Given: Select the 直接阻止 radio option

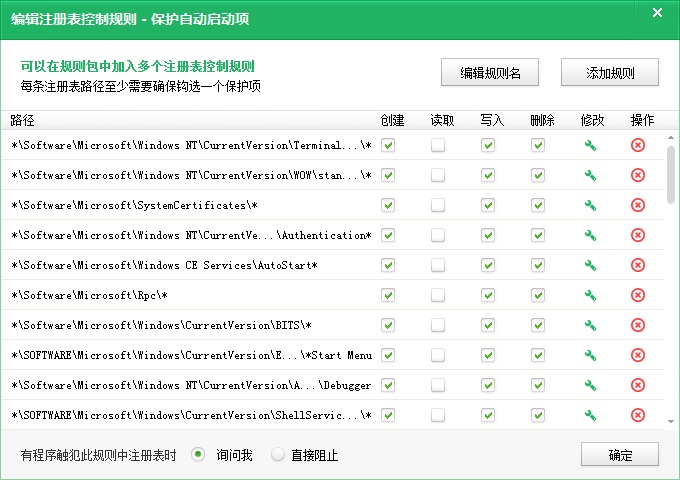Looking at the screenshot, I should point(279,455).
